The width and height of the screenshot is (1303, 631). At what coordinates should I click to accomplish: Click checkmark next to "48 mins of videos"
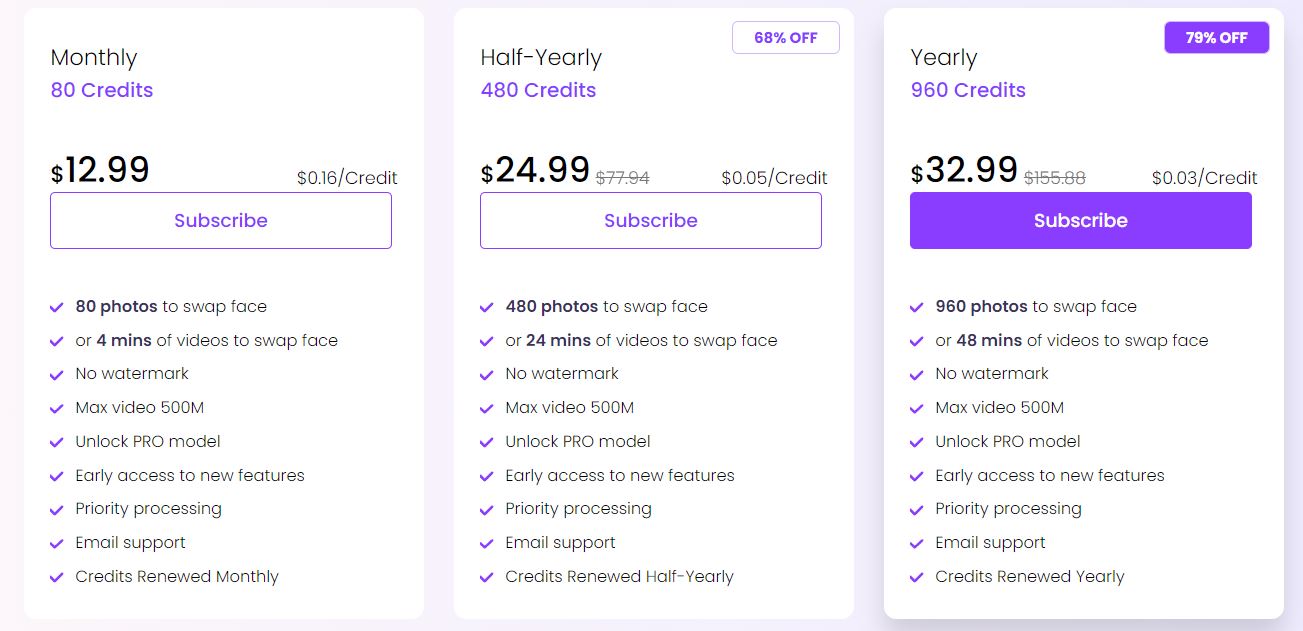(x=917, y=341)
